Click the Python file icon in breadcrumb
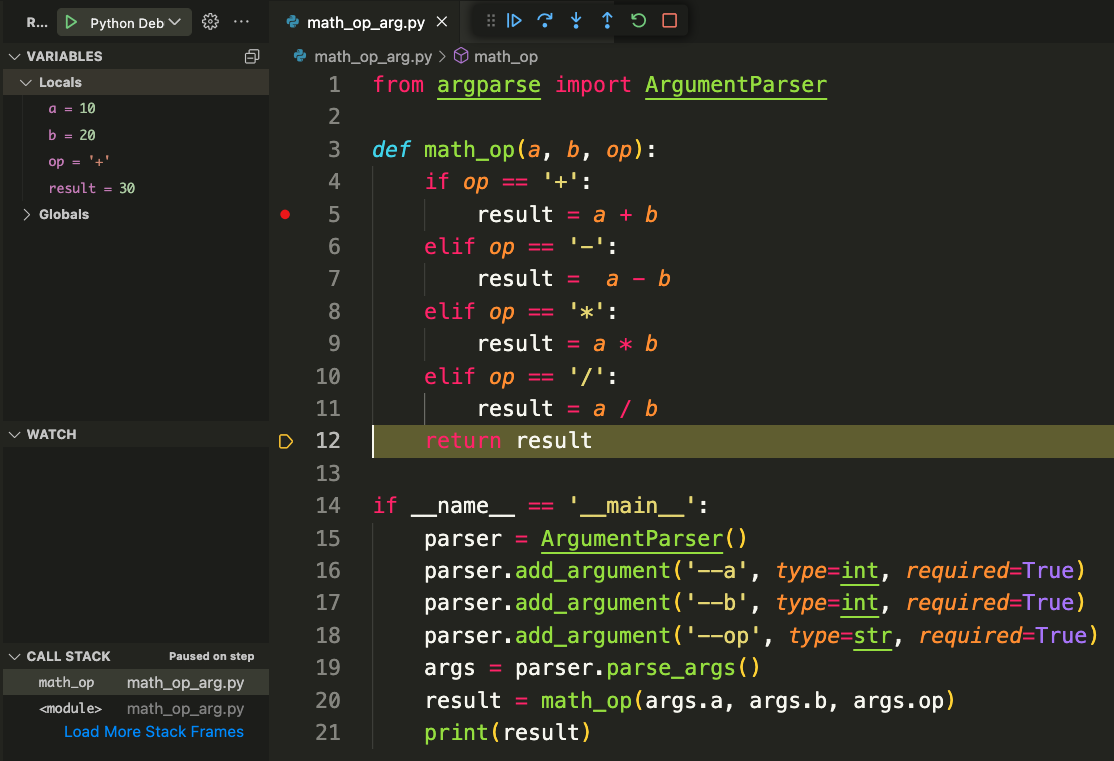 pyautogui.click(x=300, y=56)
